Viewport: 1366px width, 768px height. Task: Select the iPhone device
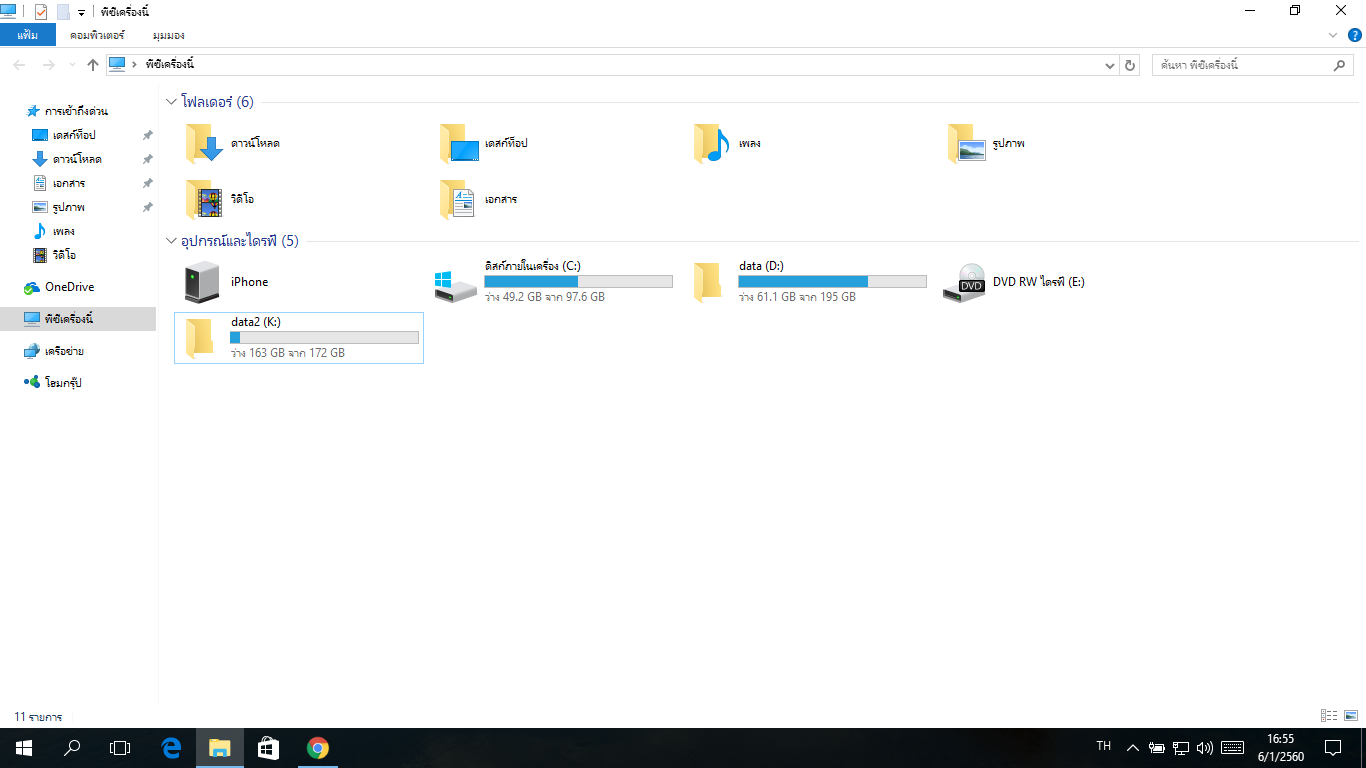tap(228, 282)
